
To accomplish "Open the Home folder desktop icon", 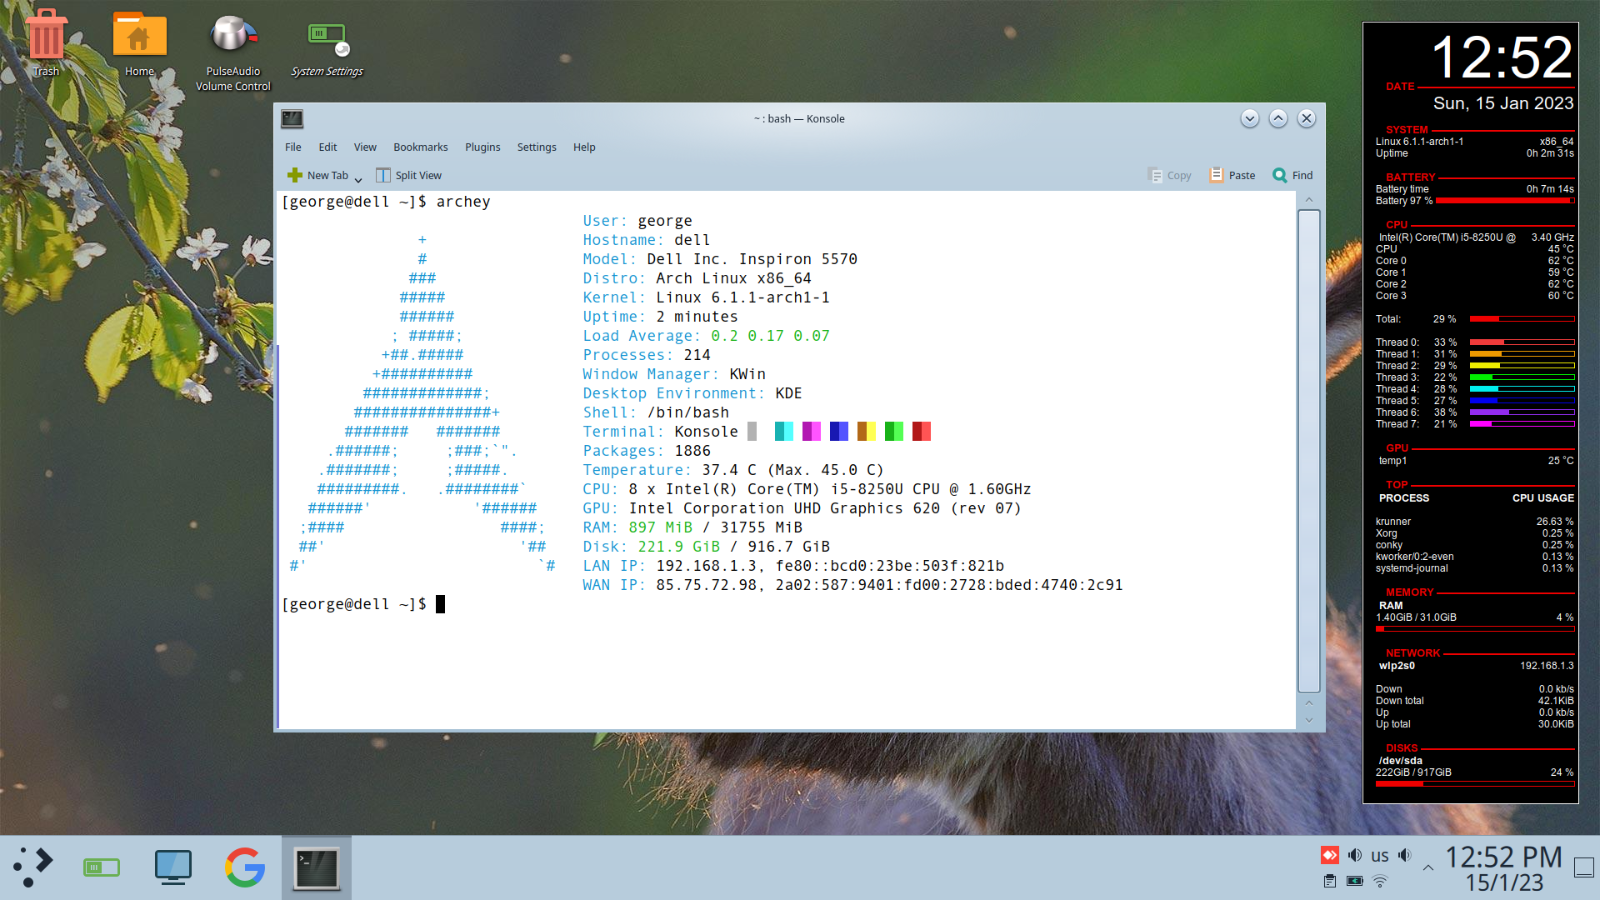I will (x=139, y=43).
